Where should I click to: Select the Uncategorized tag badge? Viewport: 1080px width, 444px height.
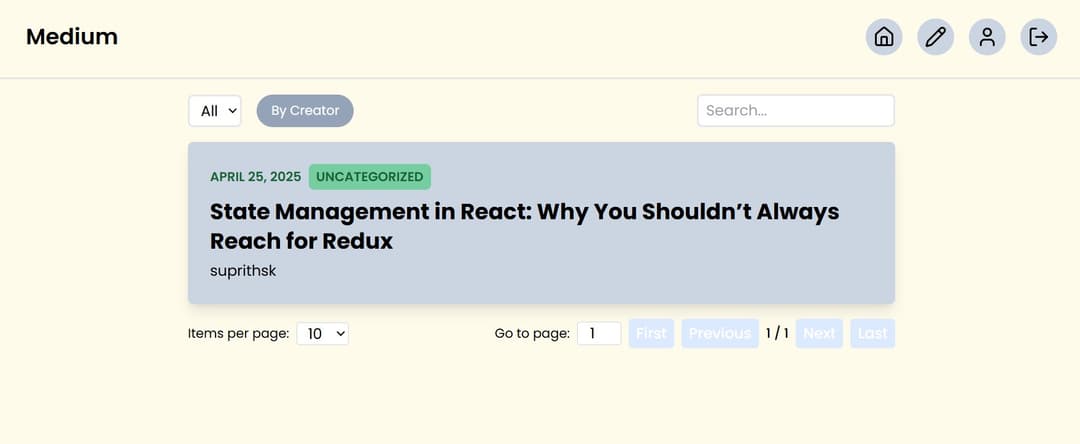(370, 177)
